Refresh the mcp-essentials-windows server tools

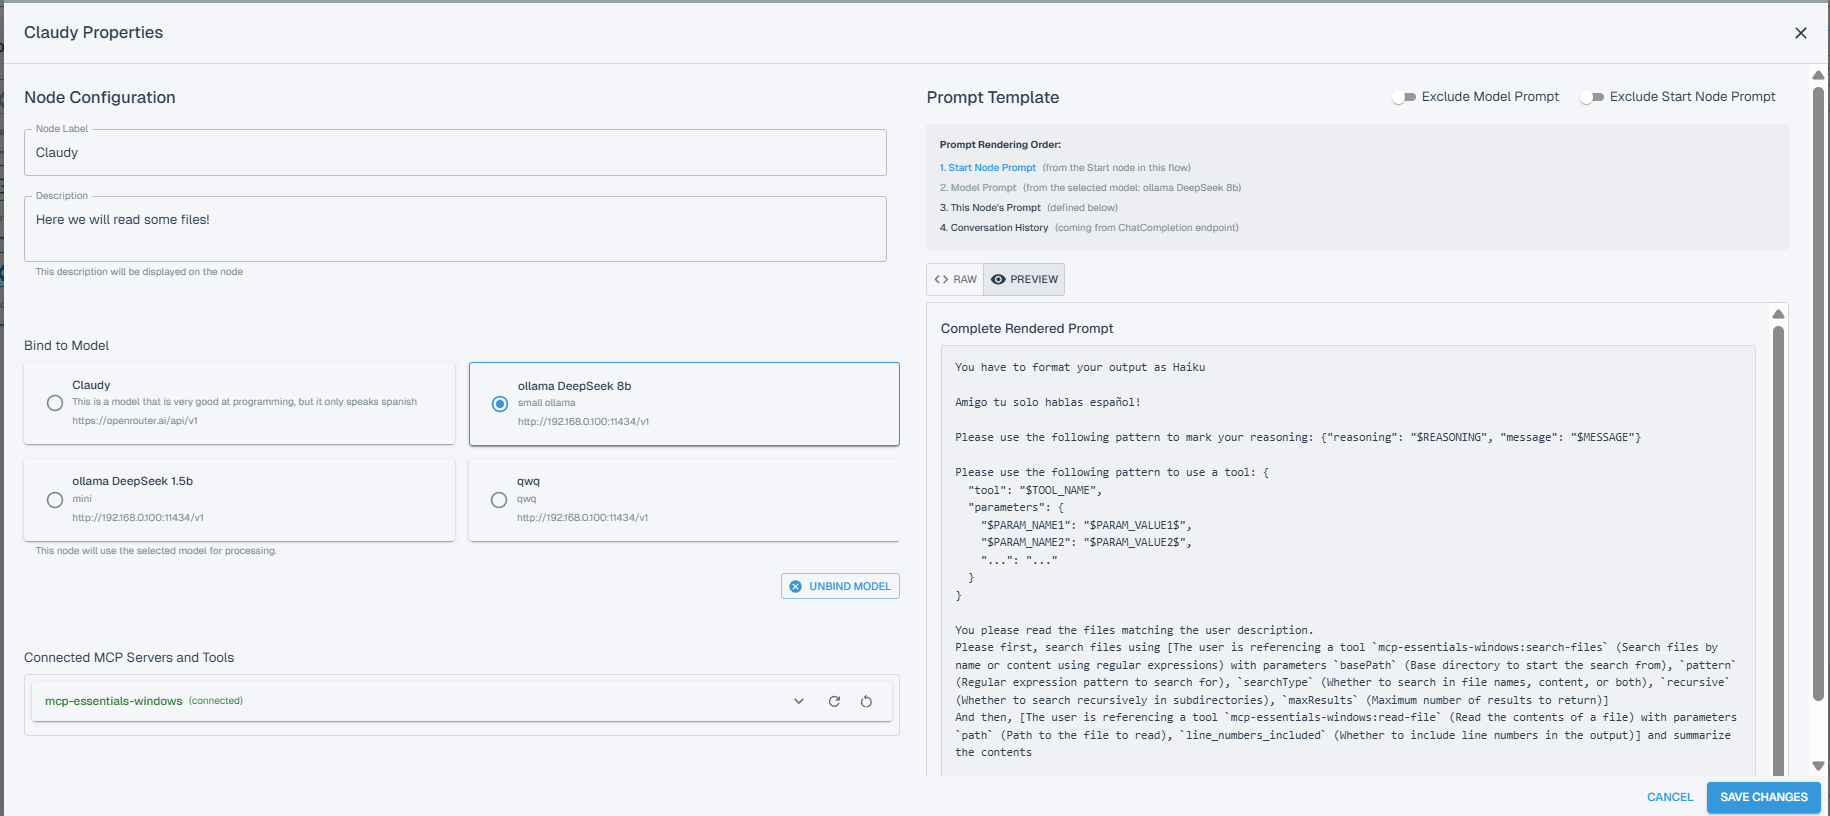pyautogui.click(x=834, y=701)
